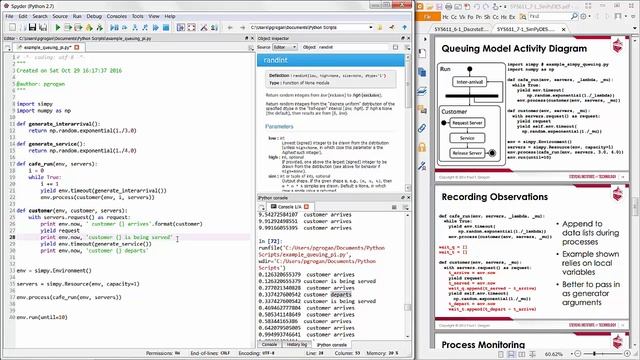The image size is (640, 360).
Task: Go to parent directory up arrow icon
Action: [404, 27]
